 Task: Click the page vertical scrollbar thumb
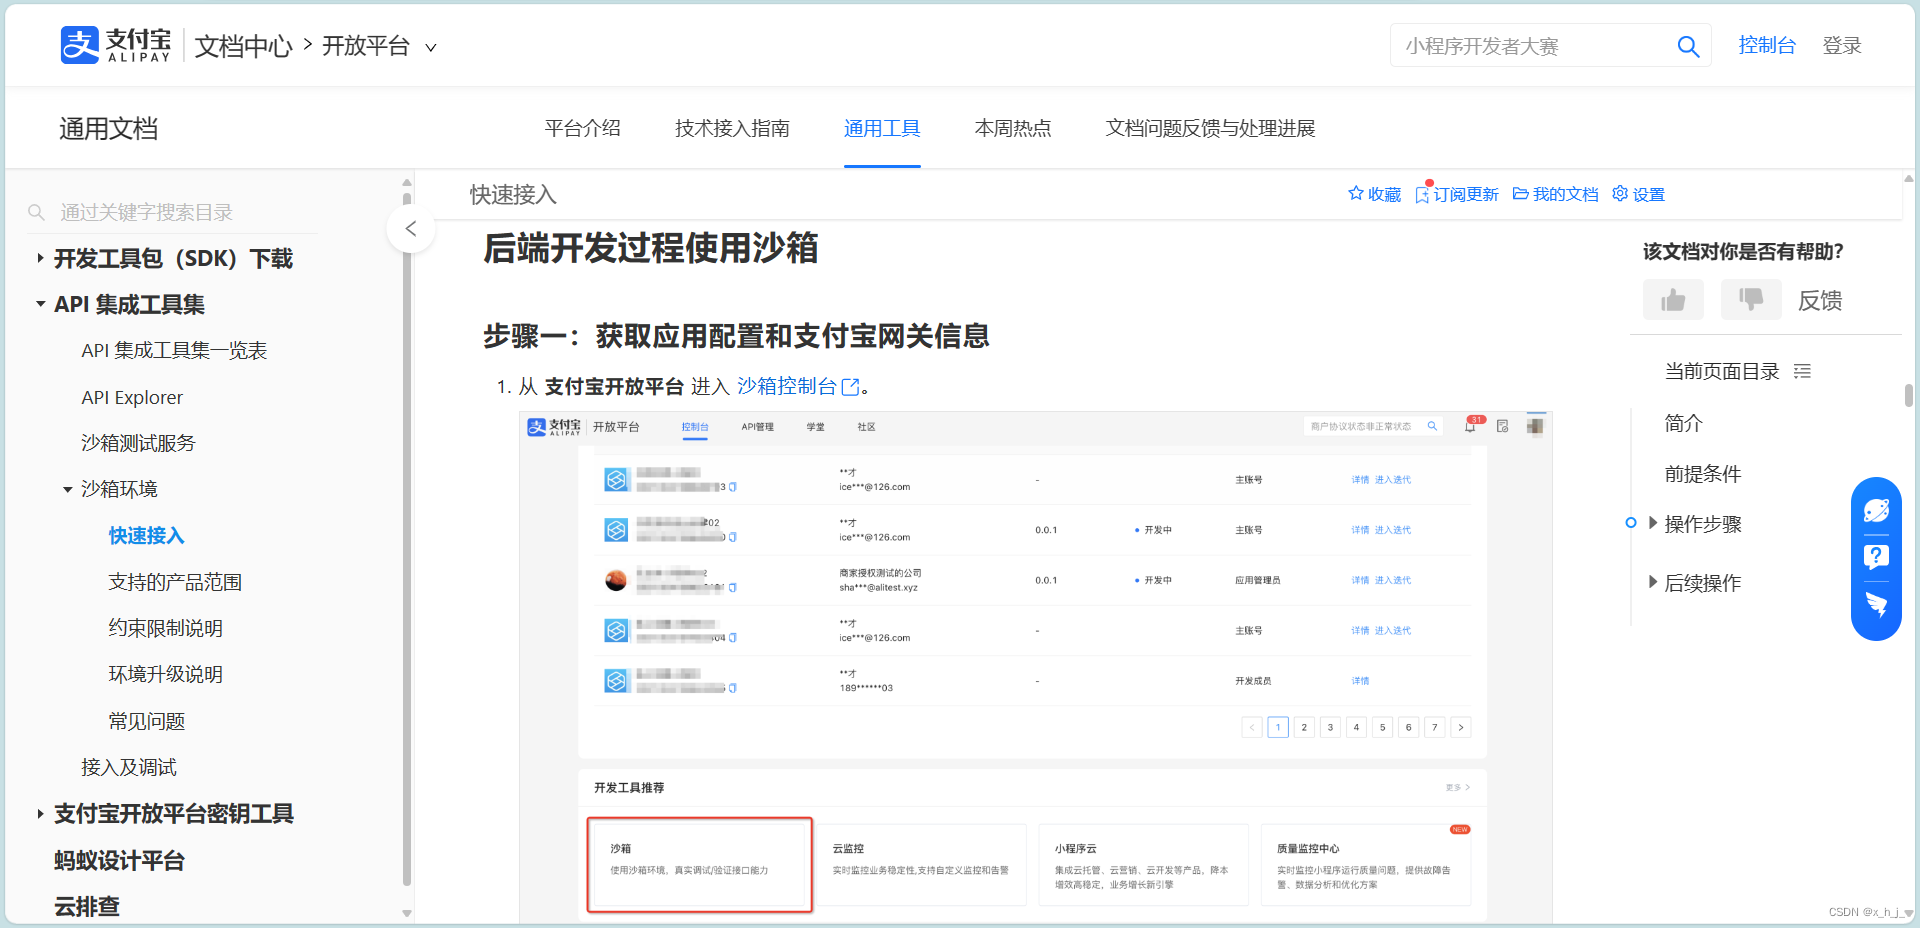1909,395
